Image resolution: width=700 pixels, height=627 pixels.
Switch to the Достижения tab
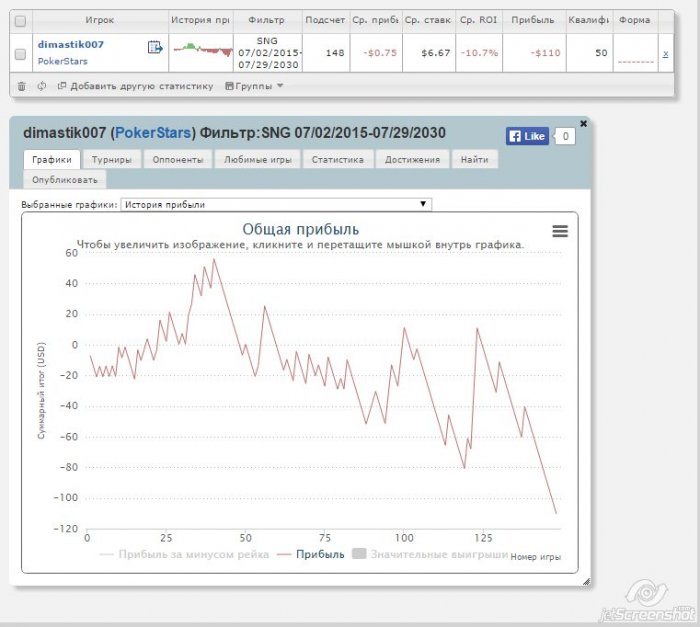point(412,159)
